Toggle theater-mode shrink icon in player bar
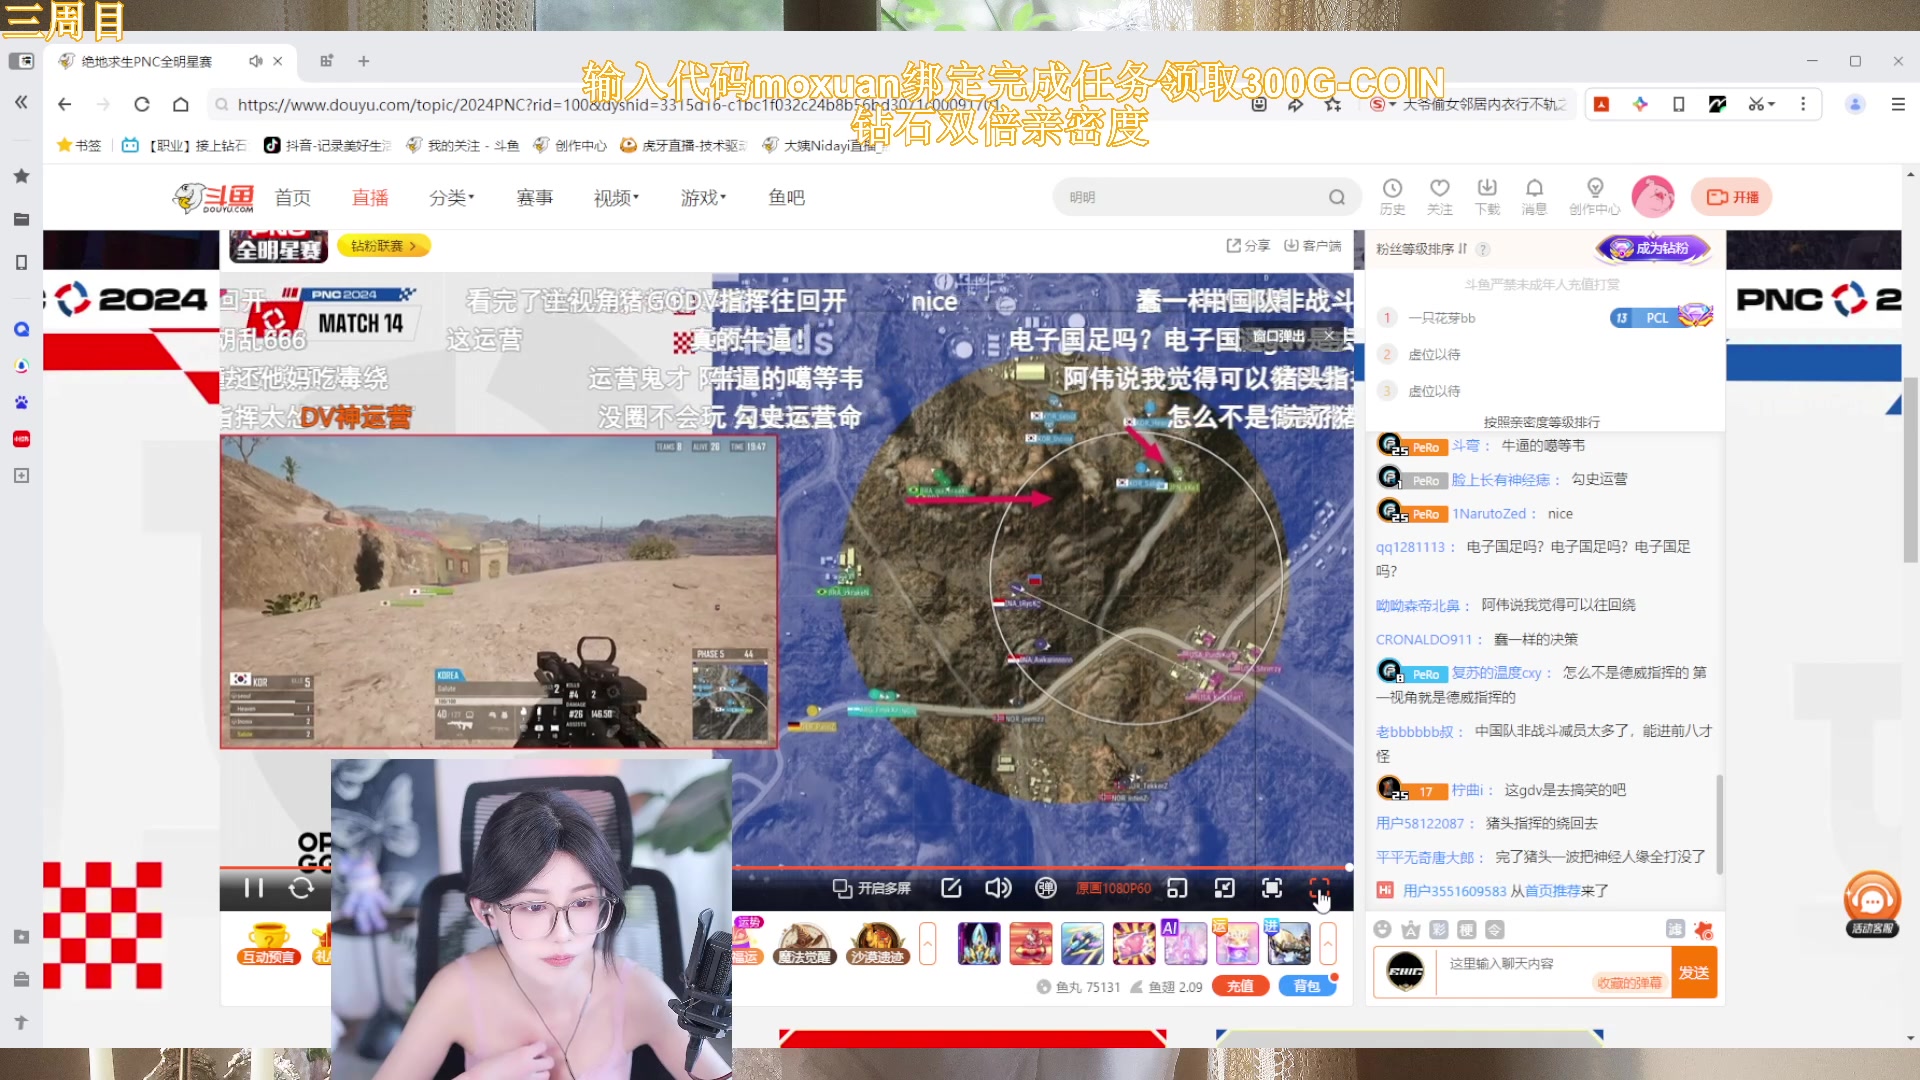Screen dimensions: 1920x1080 tap(1225, 888)
